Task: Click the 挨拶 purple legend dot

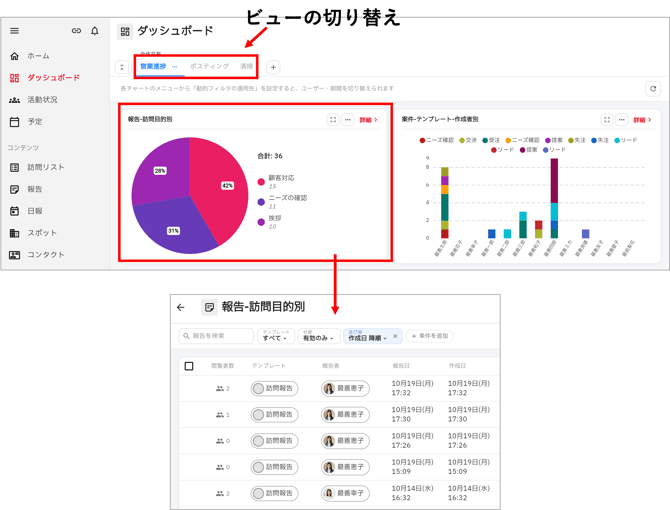Action: (261, 222)
